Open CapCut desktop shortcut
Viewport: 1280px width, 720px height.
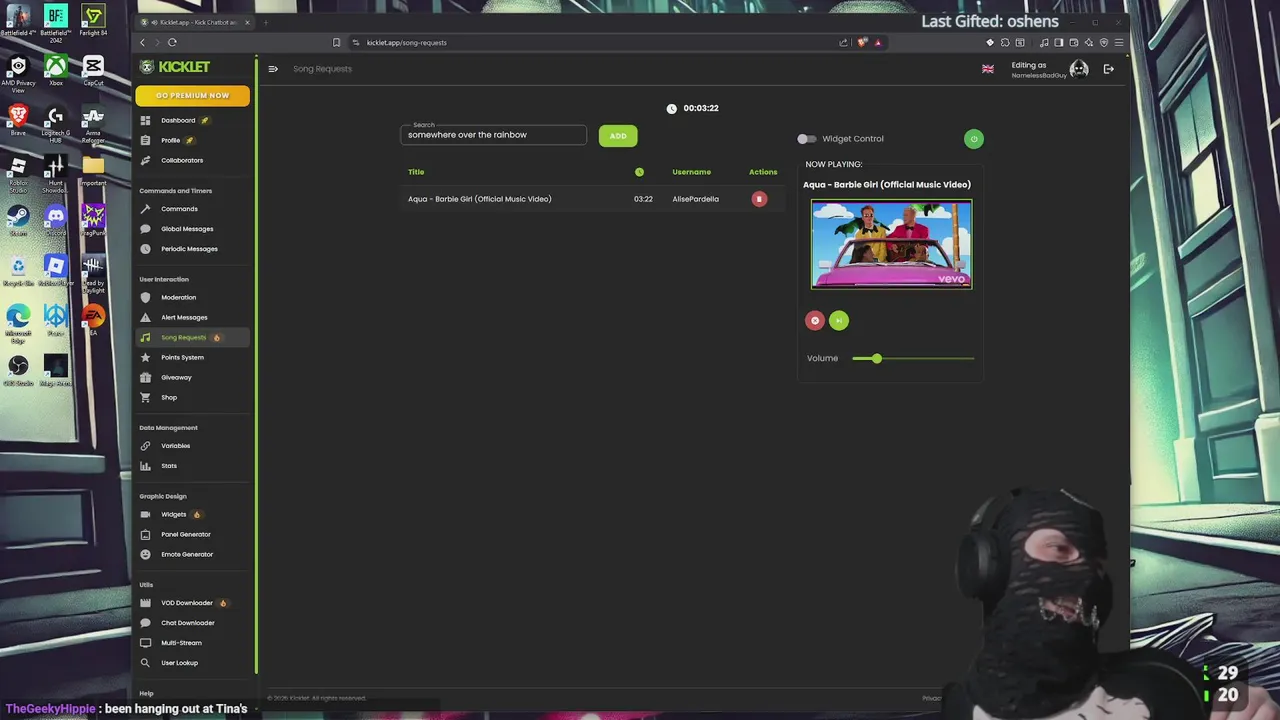[93, 70]
